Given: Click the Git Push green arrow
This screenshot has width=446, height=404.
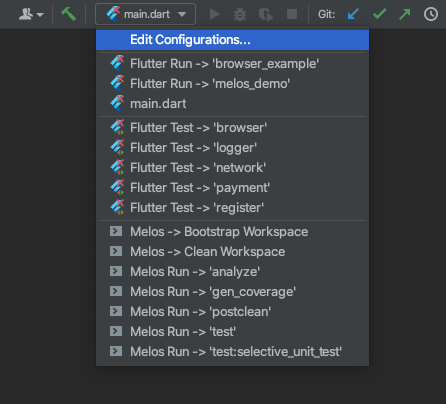Looking at the screenshot, I should [405, 14].
